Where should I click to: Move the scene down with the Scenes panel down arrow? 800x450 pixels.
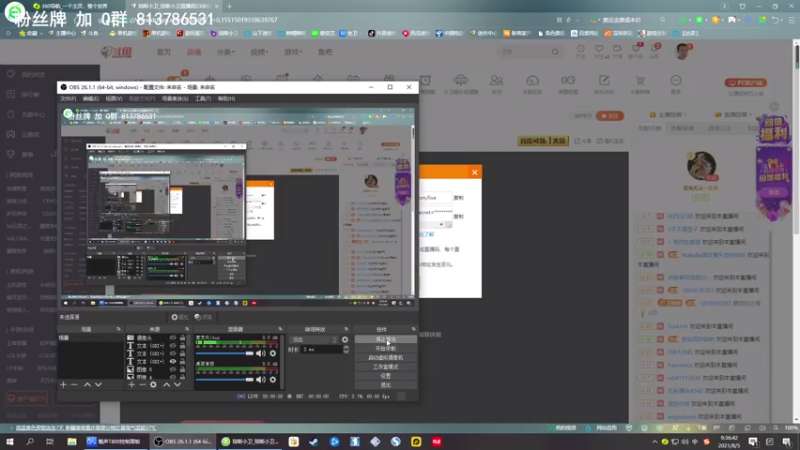[98, 385]
